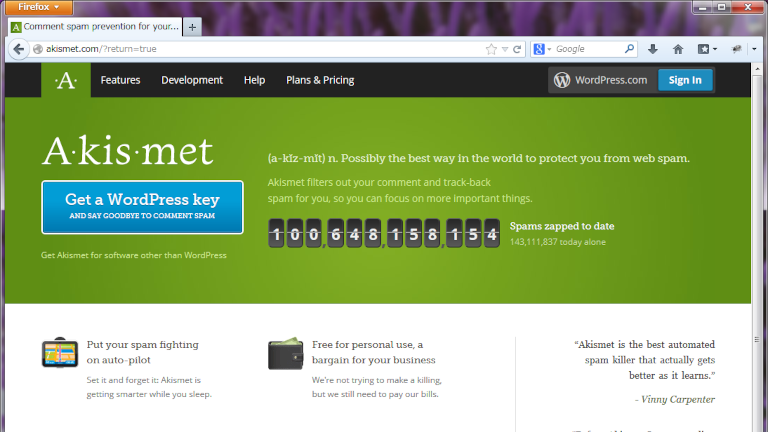Open the URL history dropdown arrow
This screenshot has height=432, width=768.
coord(505,49)
